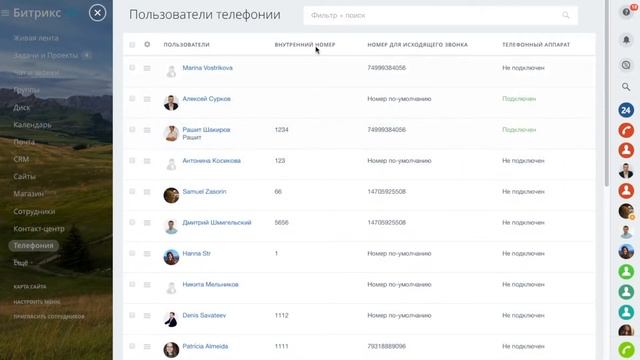The width and height of the screenshot is (640, 360).
Task: Open the Denis Savateev profile link
Action: [204, 315]
